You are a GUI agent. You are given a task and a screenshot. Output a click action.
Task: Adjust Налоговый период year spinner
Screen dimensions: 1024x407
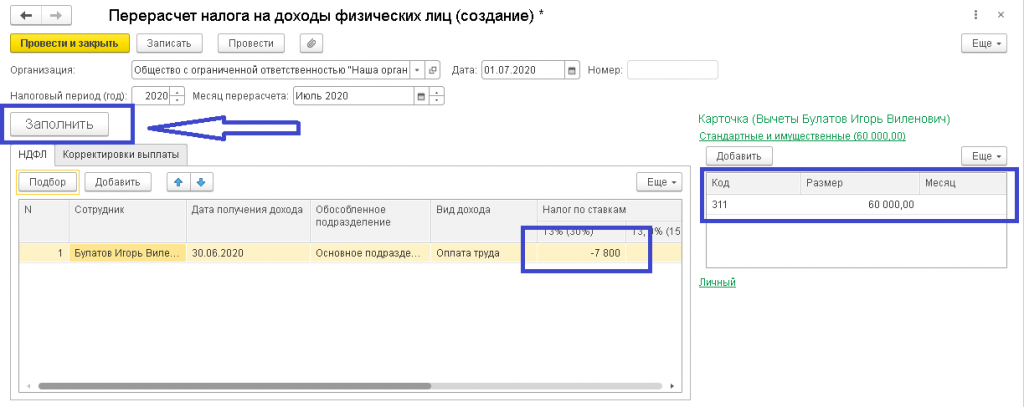coord(178,96)
